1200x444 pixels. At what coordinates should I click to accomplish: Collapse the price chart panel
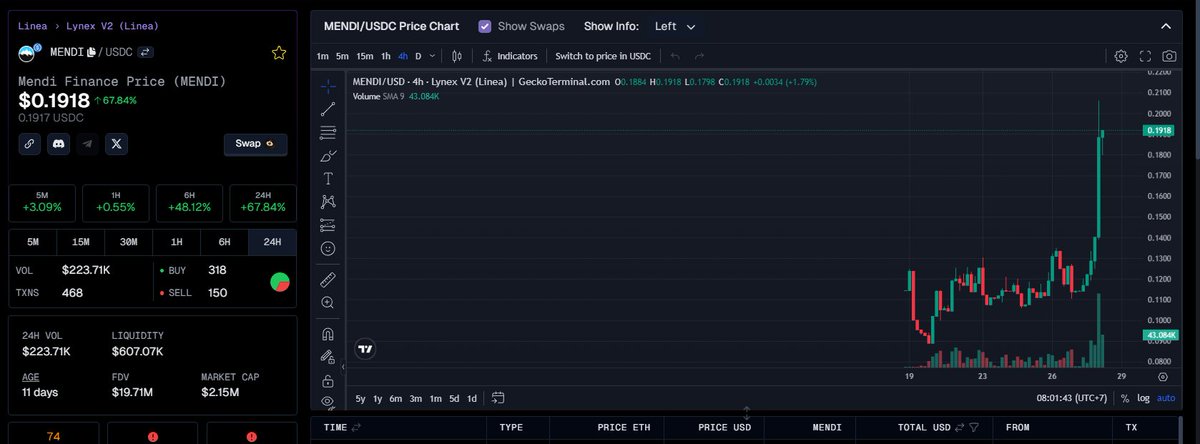[1164, 26]
